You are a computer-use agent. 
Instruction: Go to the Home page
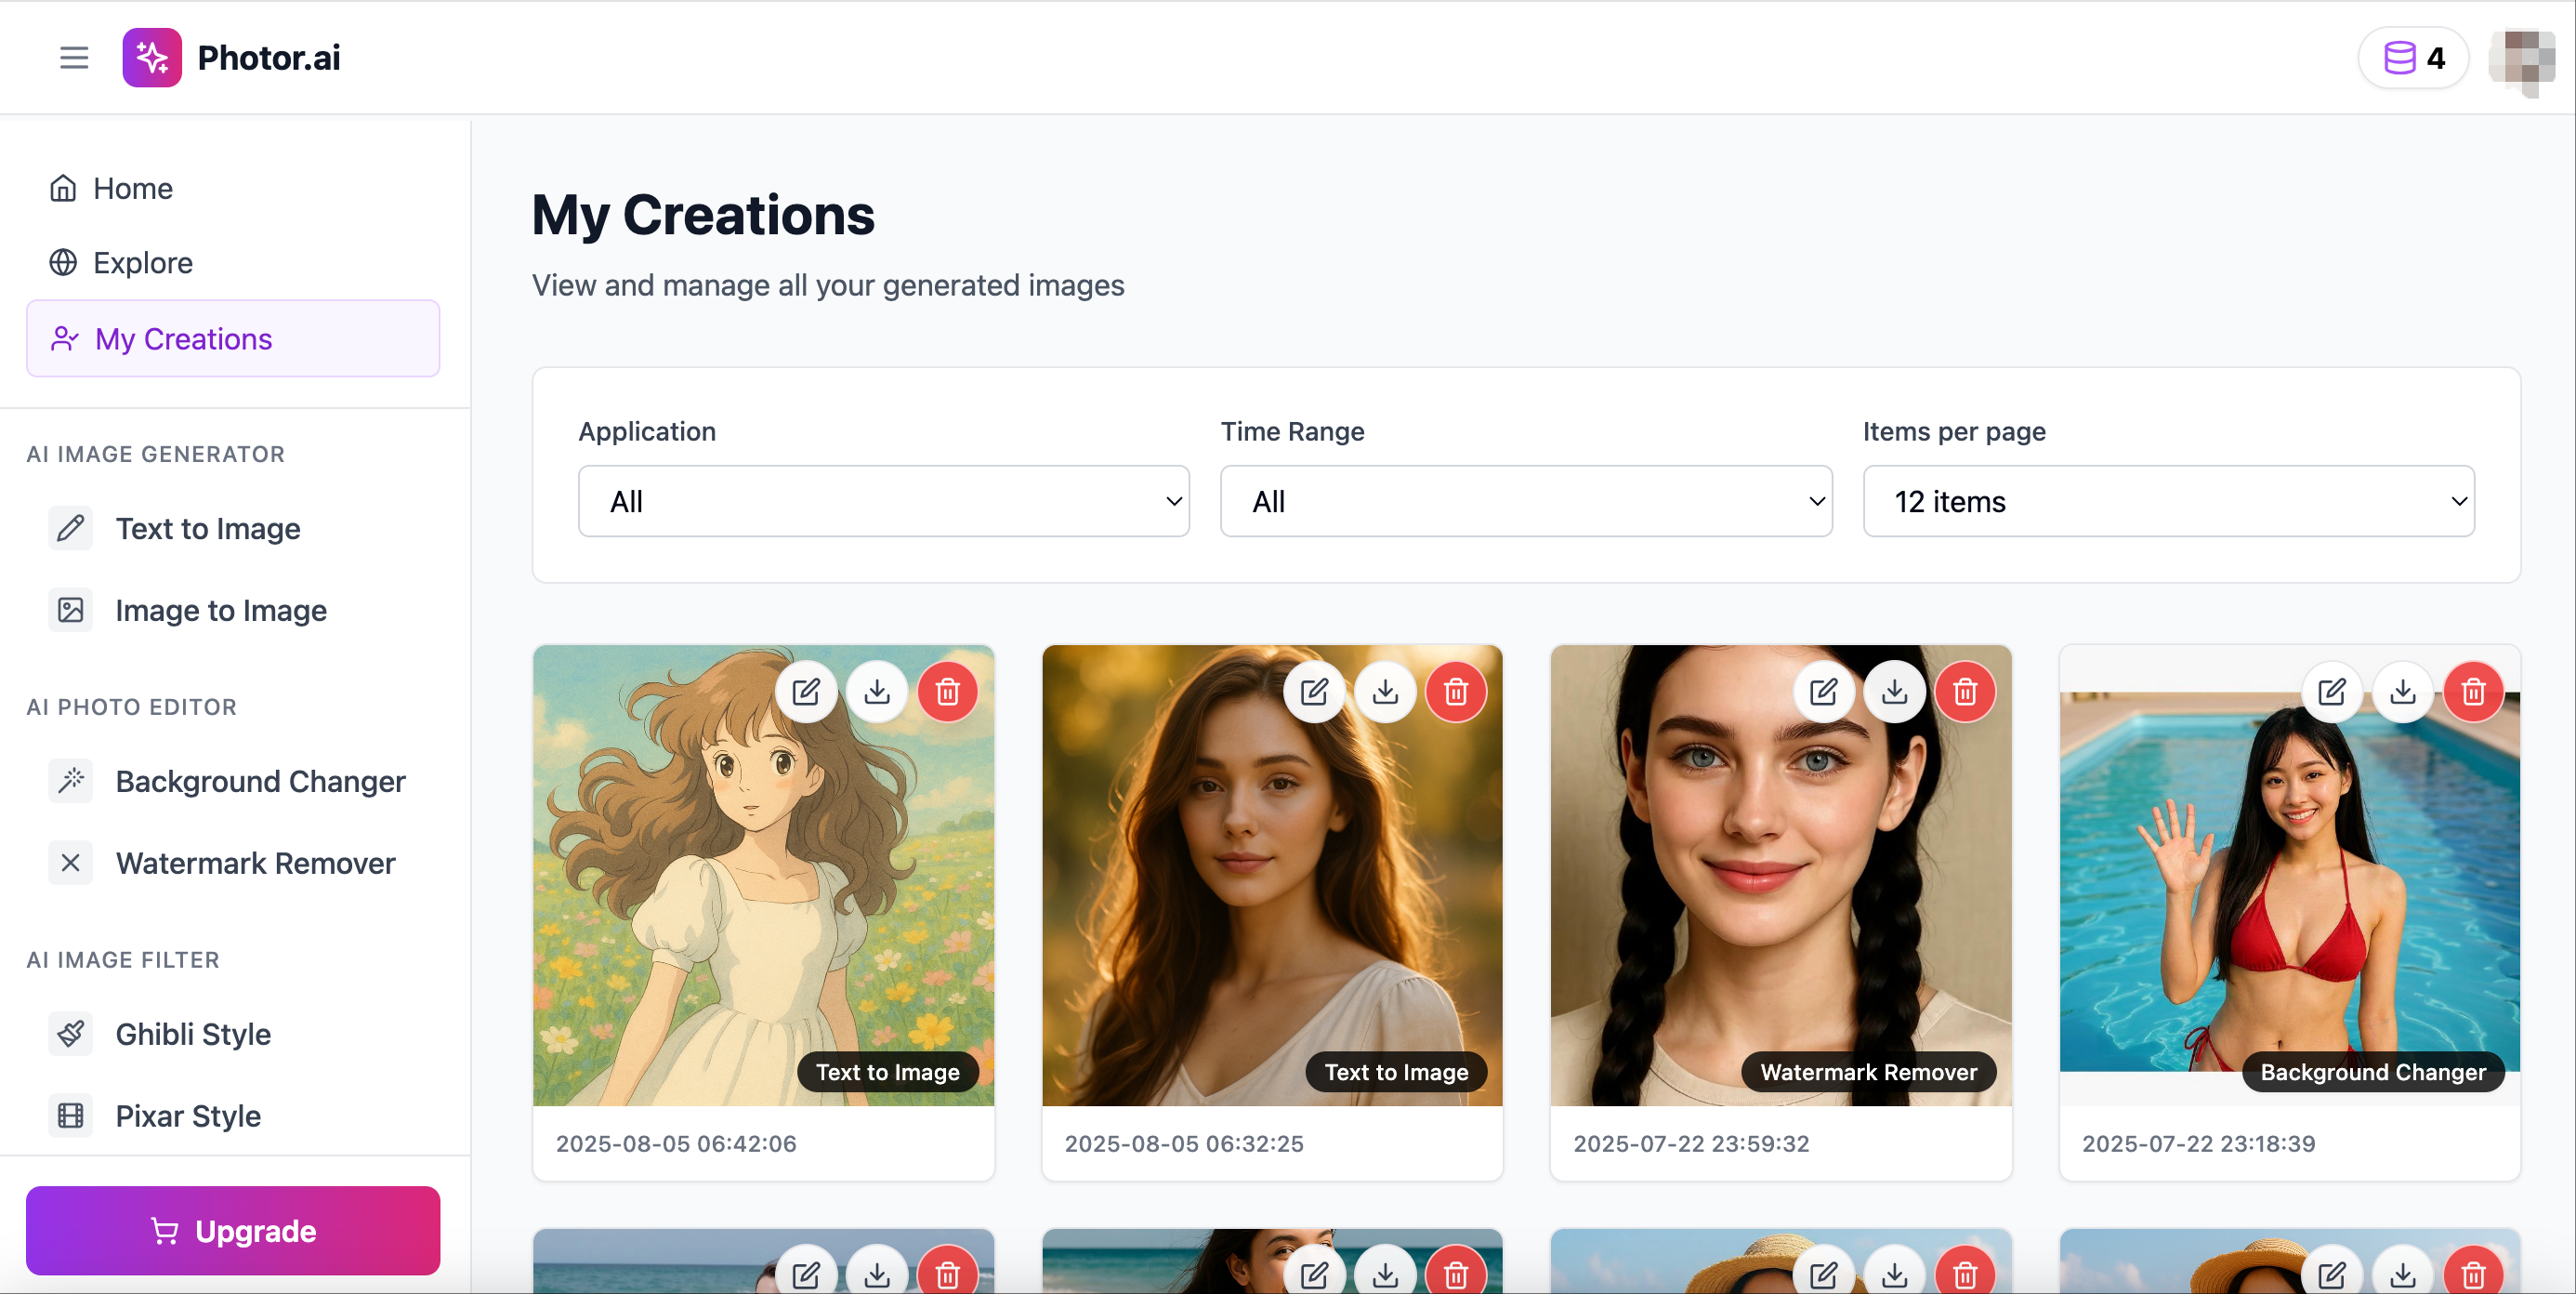point(132,188)
